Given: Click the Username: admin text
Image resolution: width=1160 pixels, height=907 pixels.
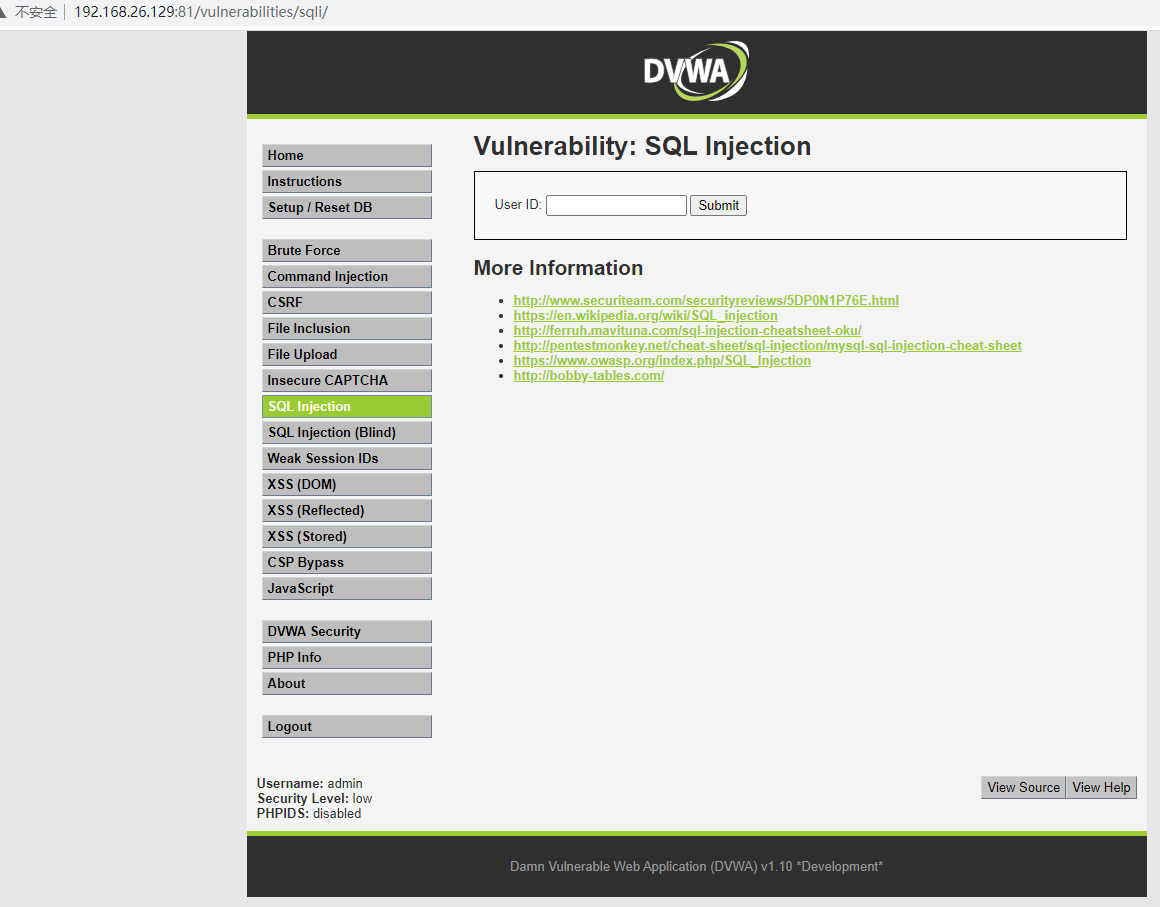Looking at the screenshot, I should (309, 783).
